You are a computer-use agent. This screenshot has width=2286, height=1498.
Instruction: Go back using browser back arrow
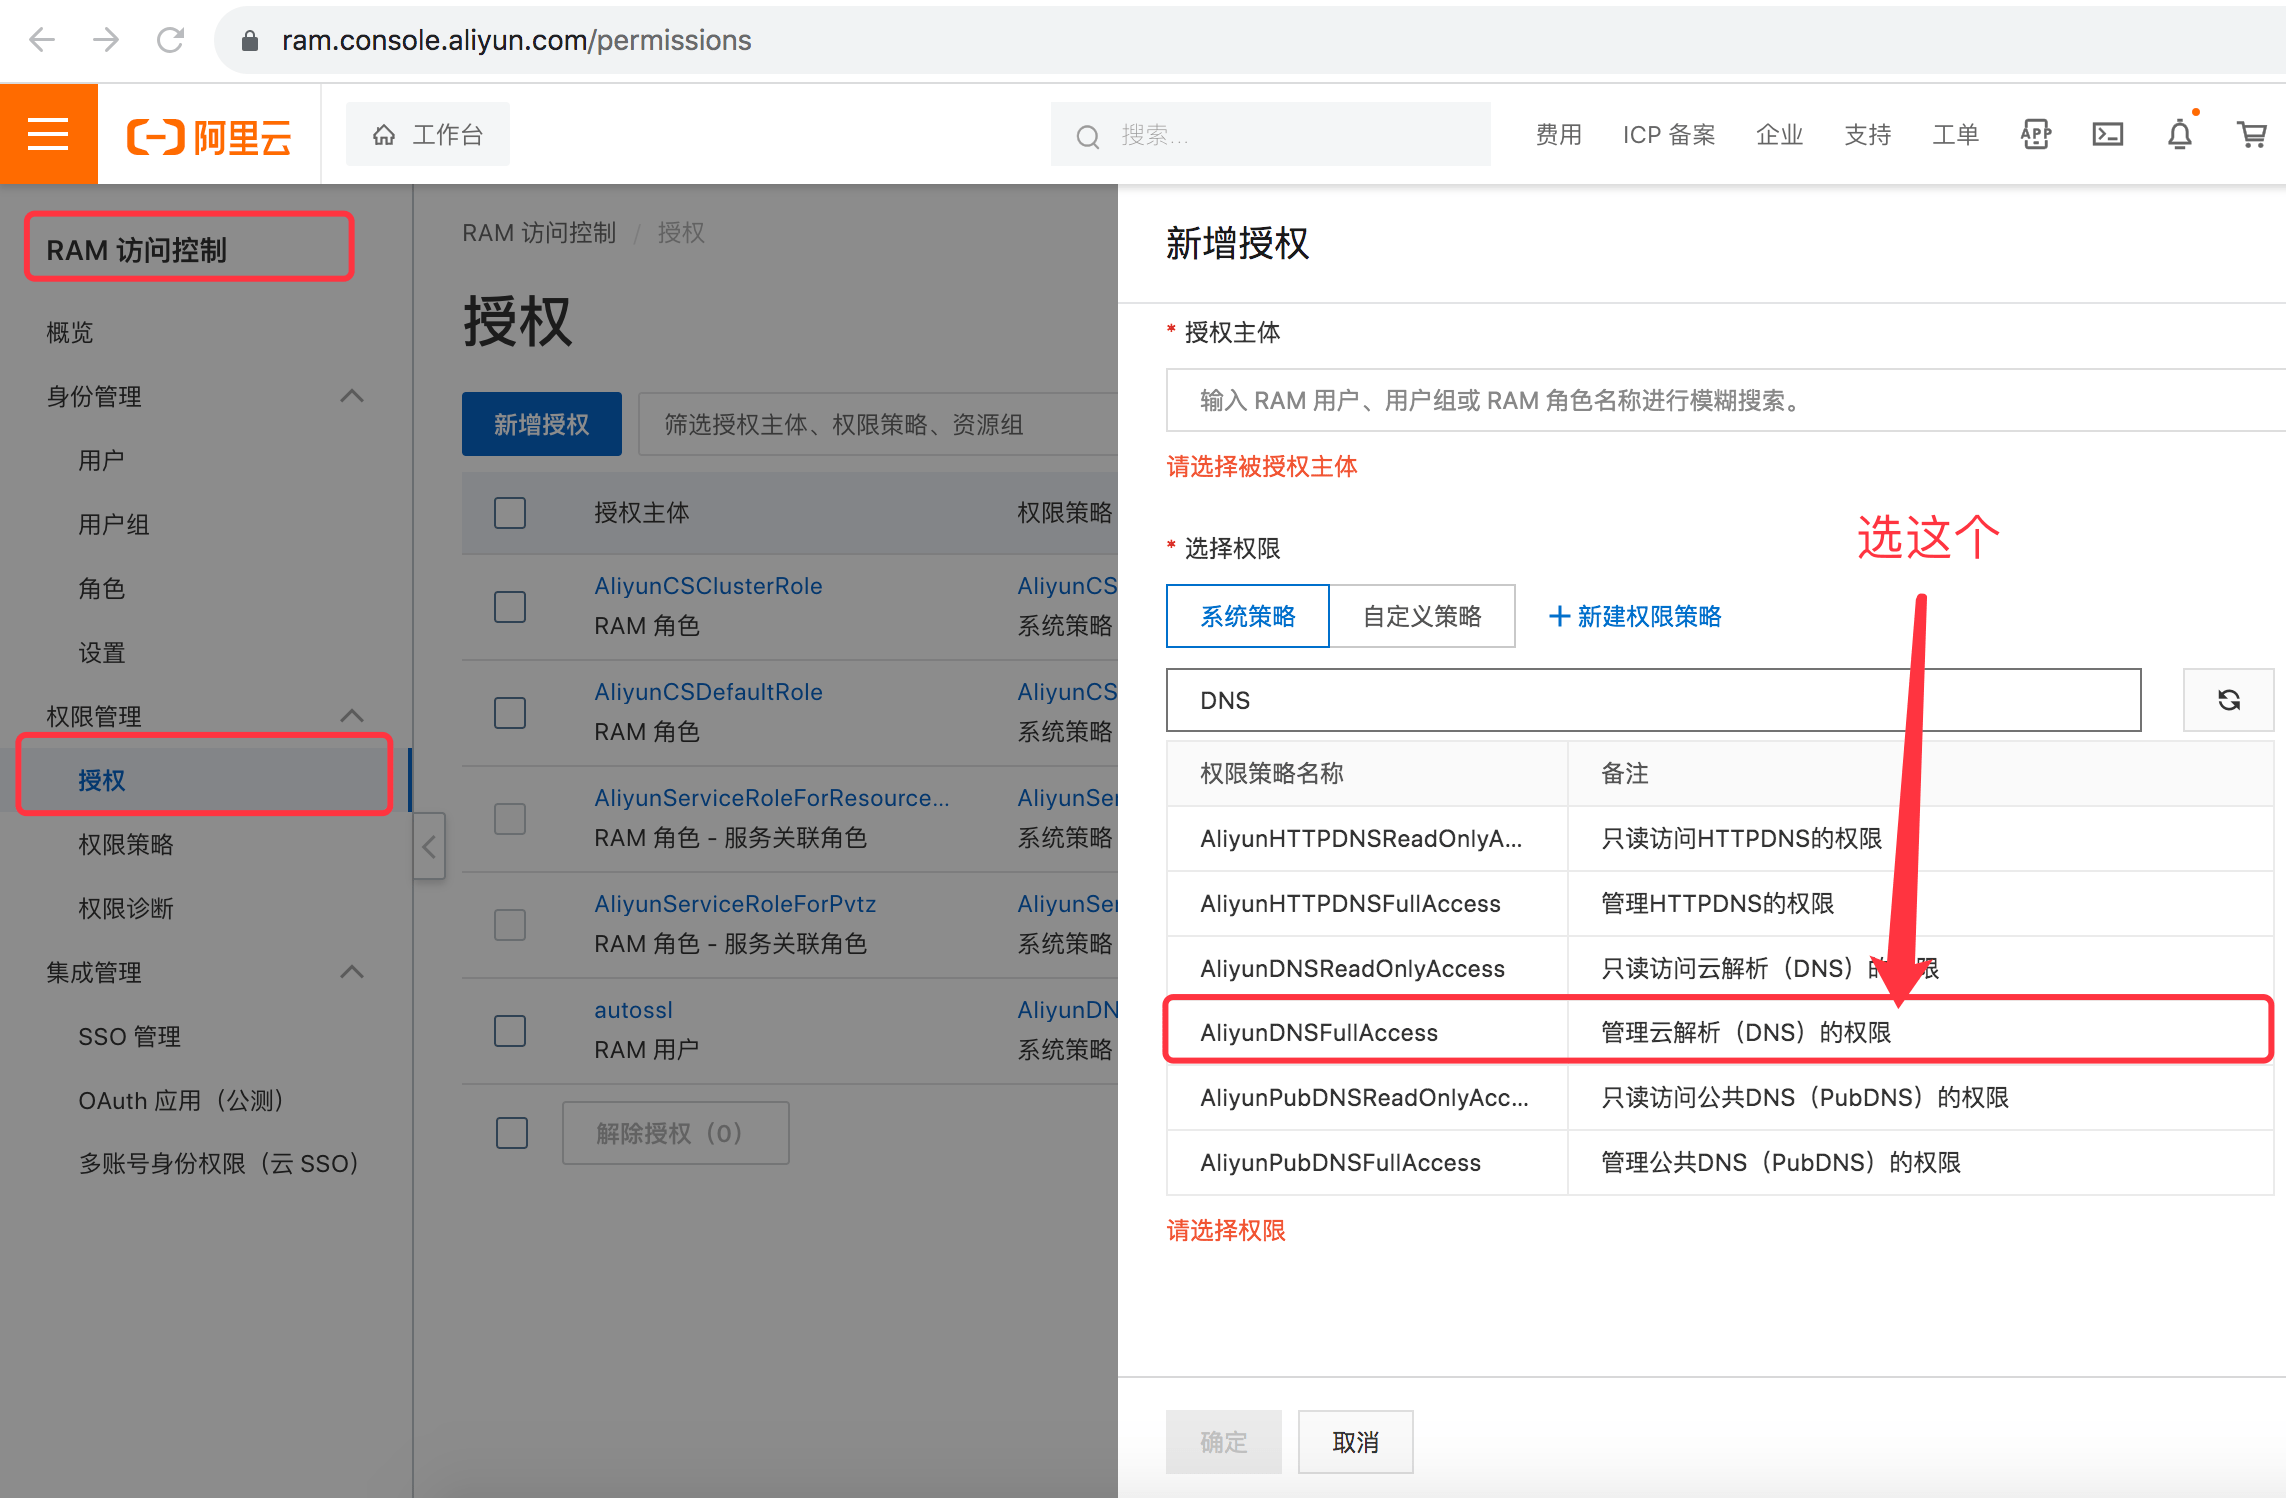42,40
